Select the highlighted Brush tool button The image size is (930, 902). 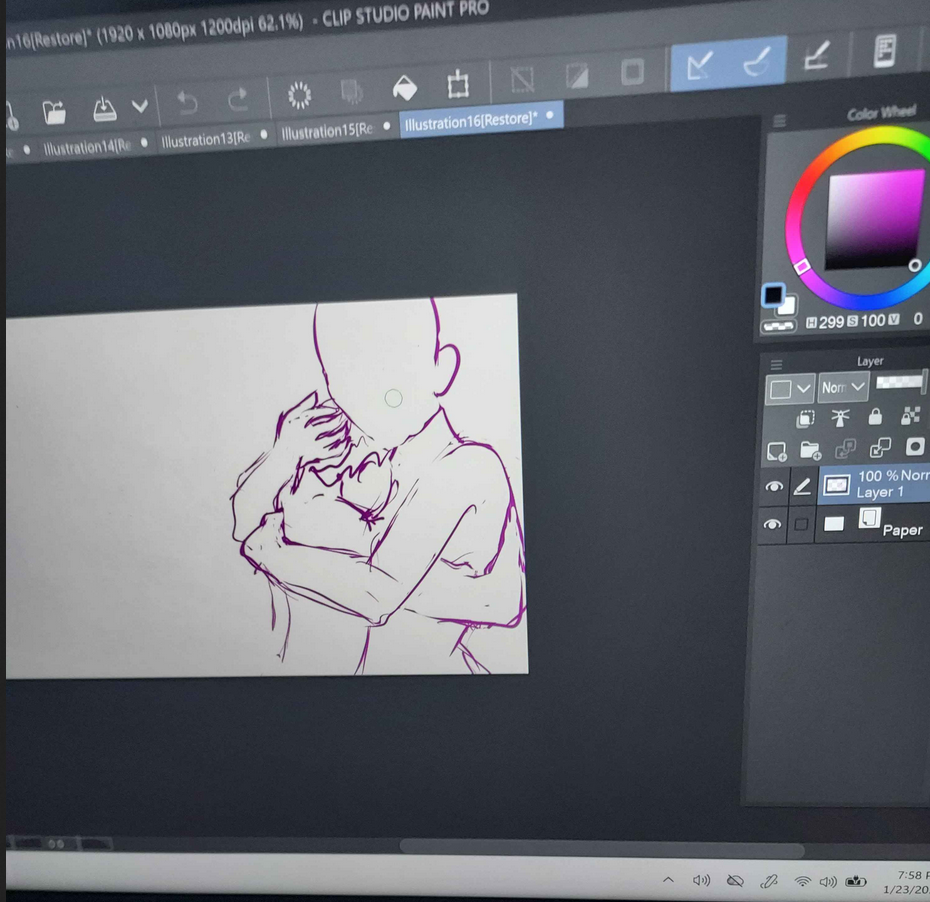click(x=757, y=63)
